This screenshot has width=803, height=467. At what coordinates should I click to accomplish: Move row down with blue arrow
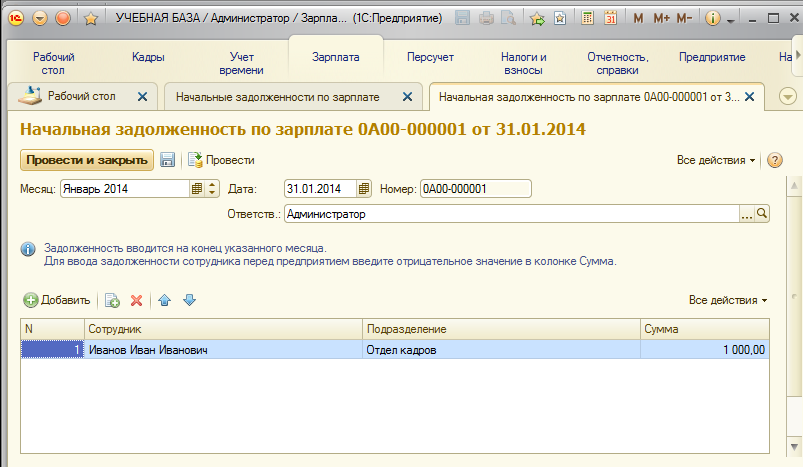tap(189, 300)
